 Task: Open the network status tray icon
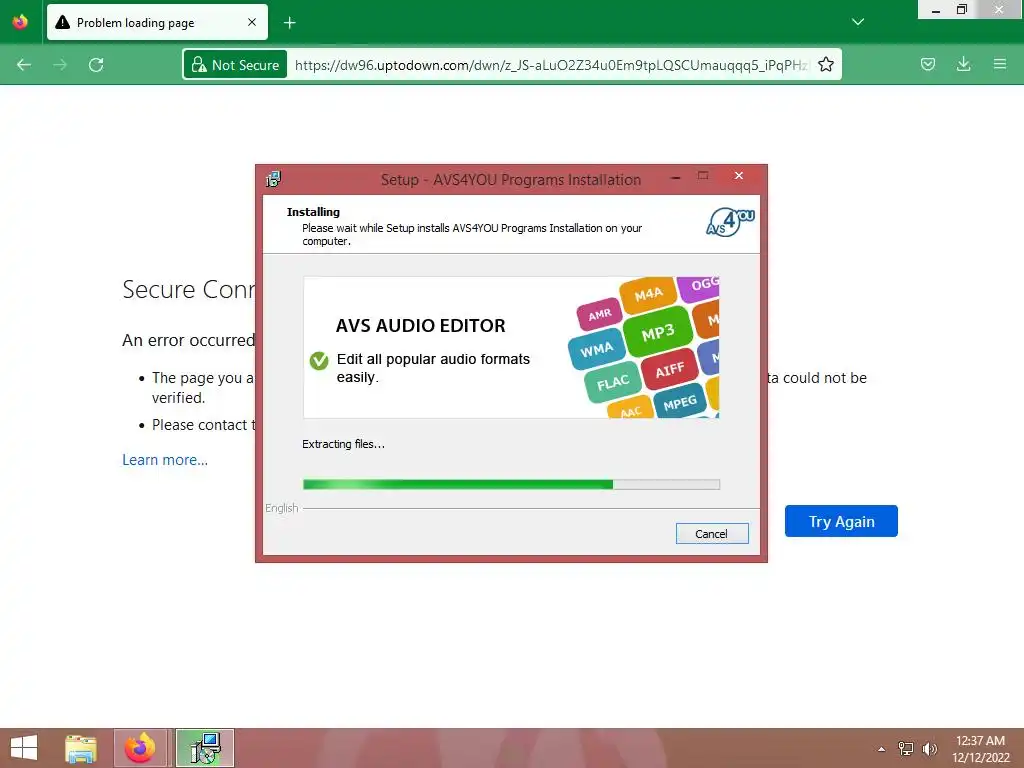pyautogui.click(x=906, y=748)
